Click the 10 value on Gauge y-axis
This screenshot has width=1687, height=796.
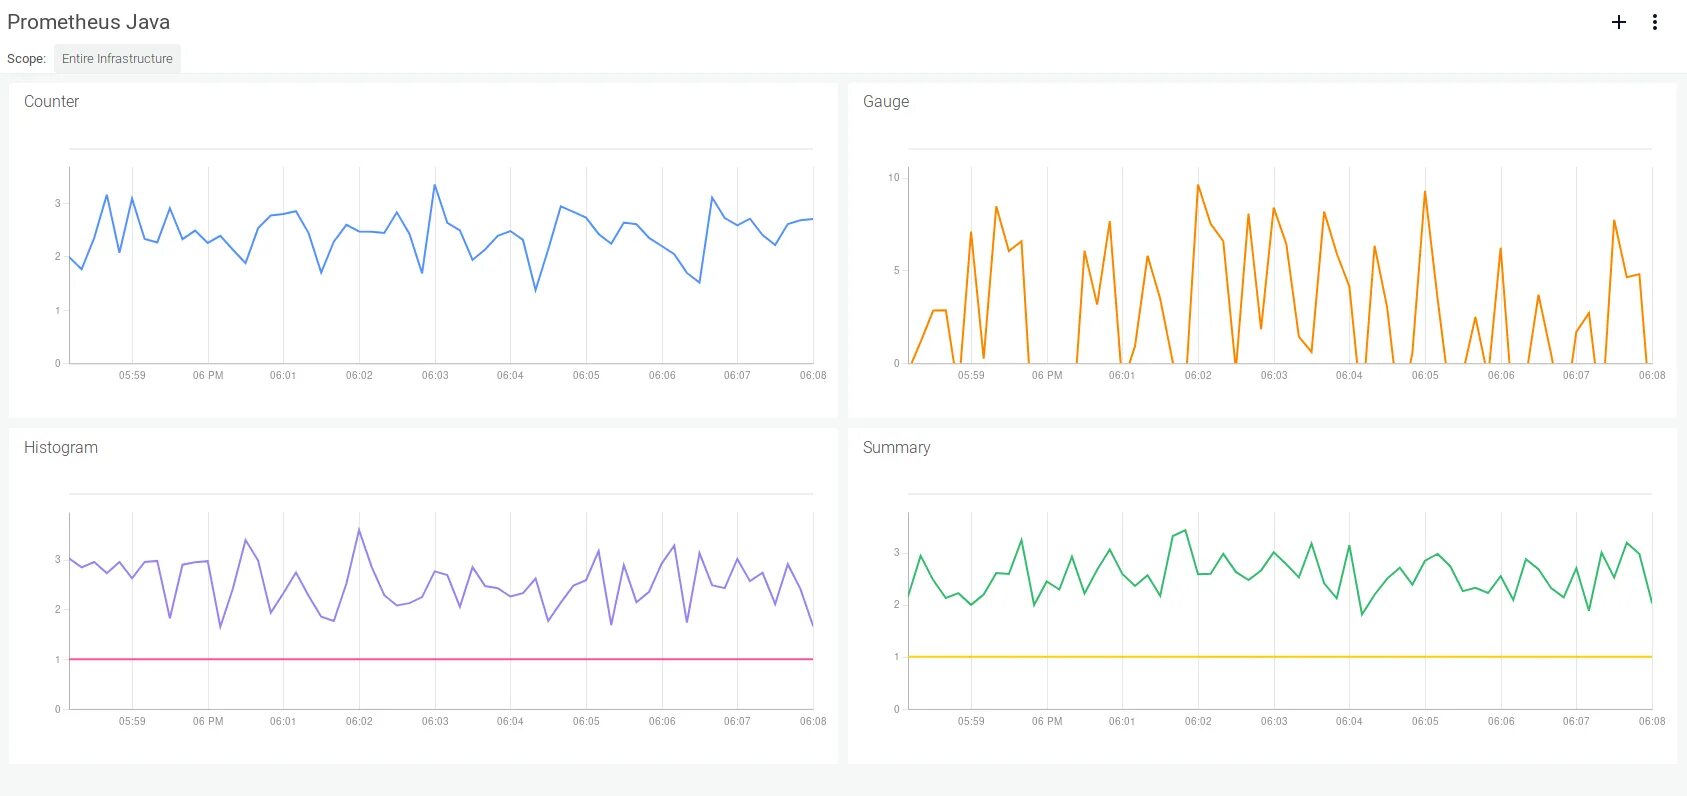(894, 178)
